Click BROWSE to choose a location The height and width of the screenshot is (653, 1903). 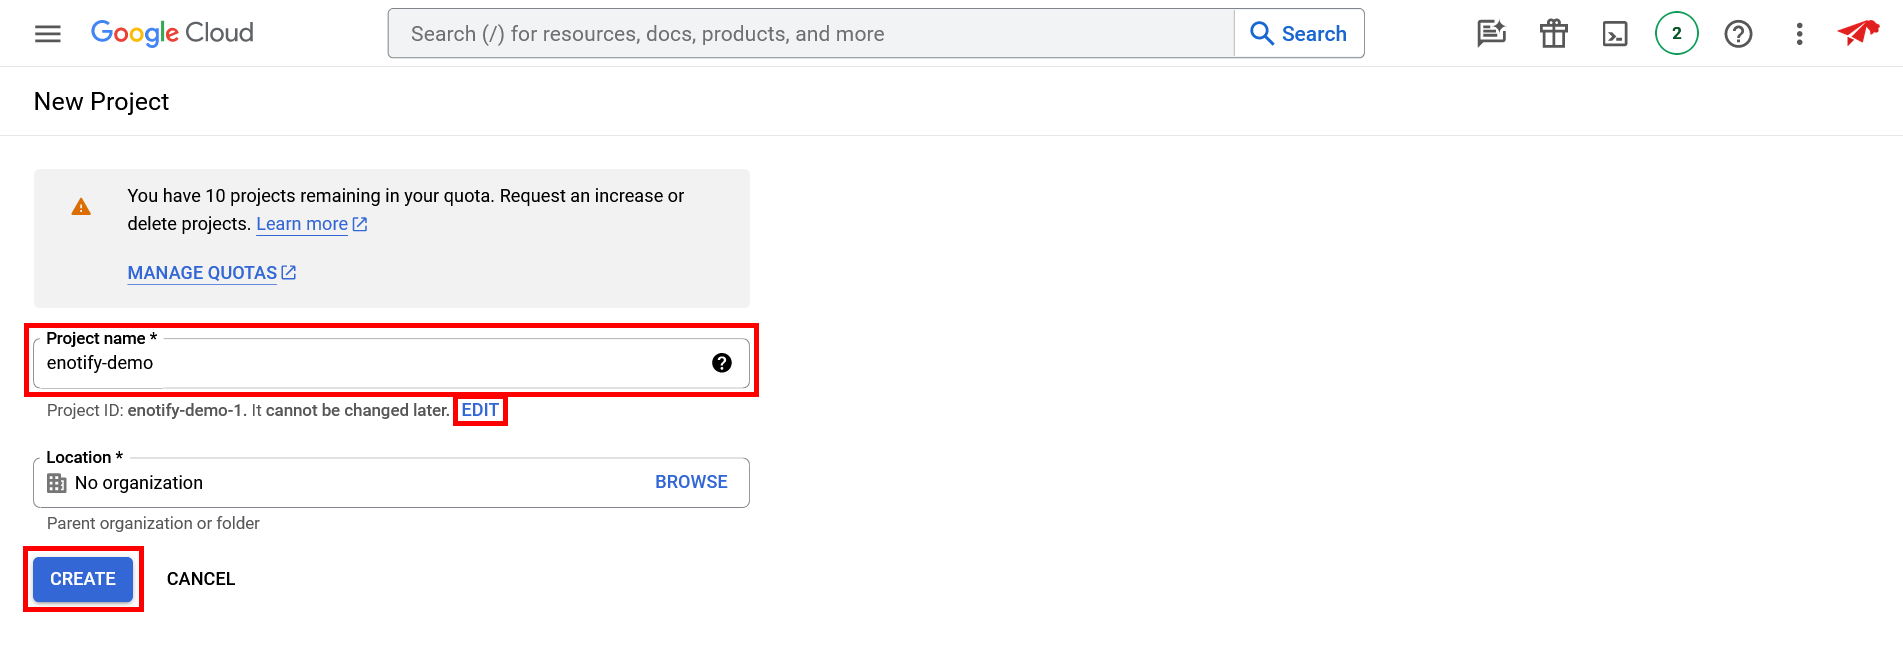pyautogui.click(x=691, y=482)
